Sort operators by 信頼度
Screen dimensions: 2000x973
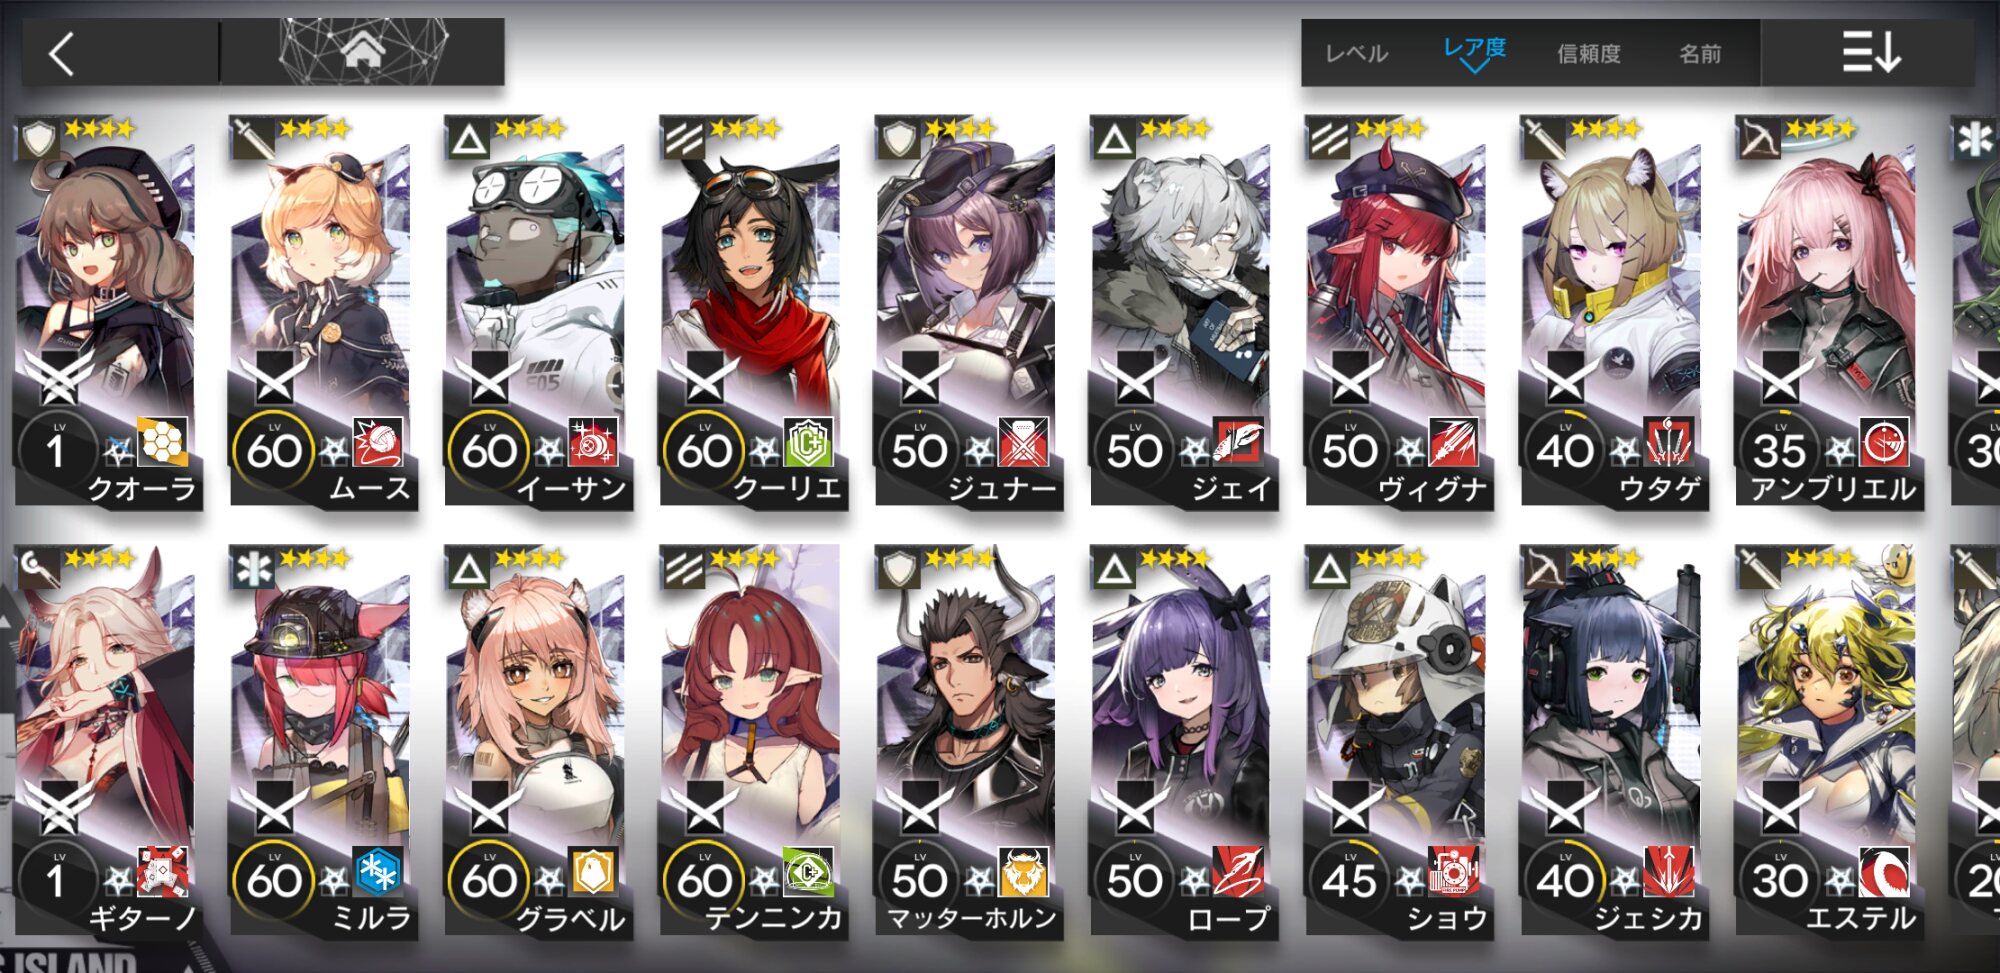[1589, 54]
